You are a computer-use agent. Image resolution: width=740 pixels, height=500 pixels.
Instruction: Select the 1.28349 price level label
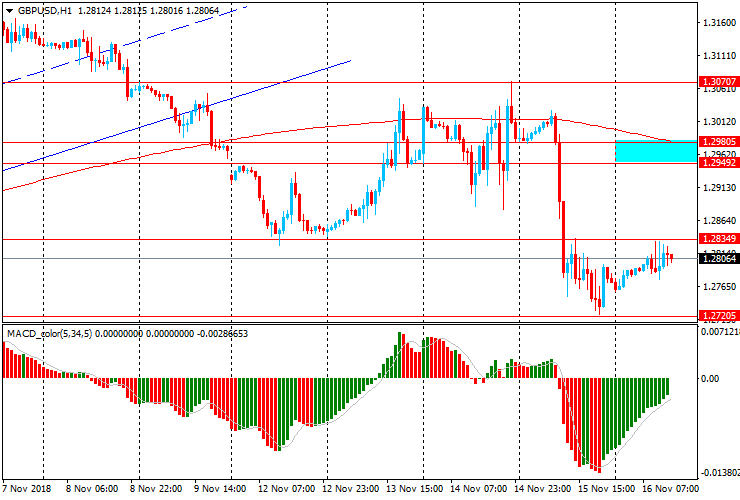coord(719,239)
